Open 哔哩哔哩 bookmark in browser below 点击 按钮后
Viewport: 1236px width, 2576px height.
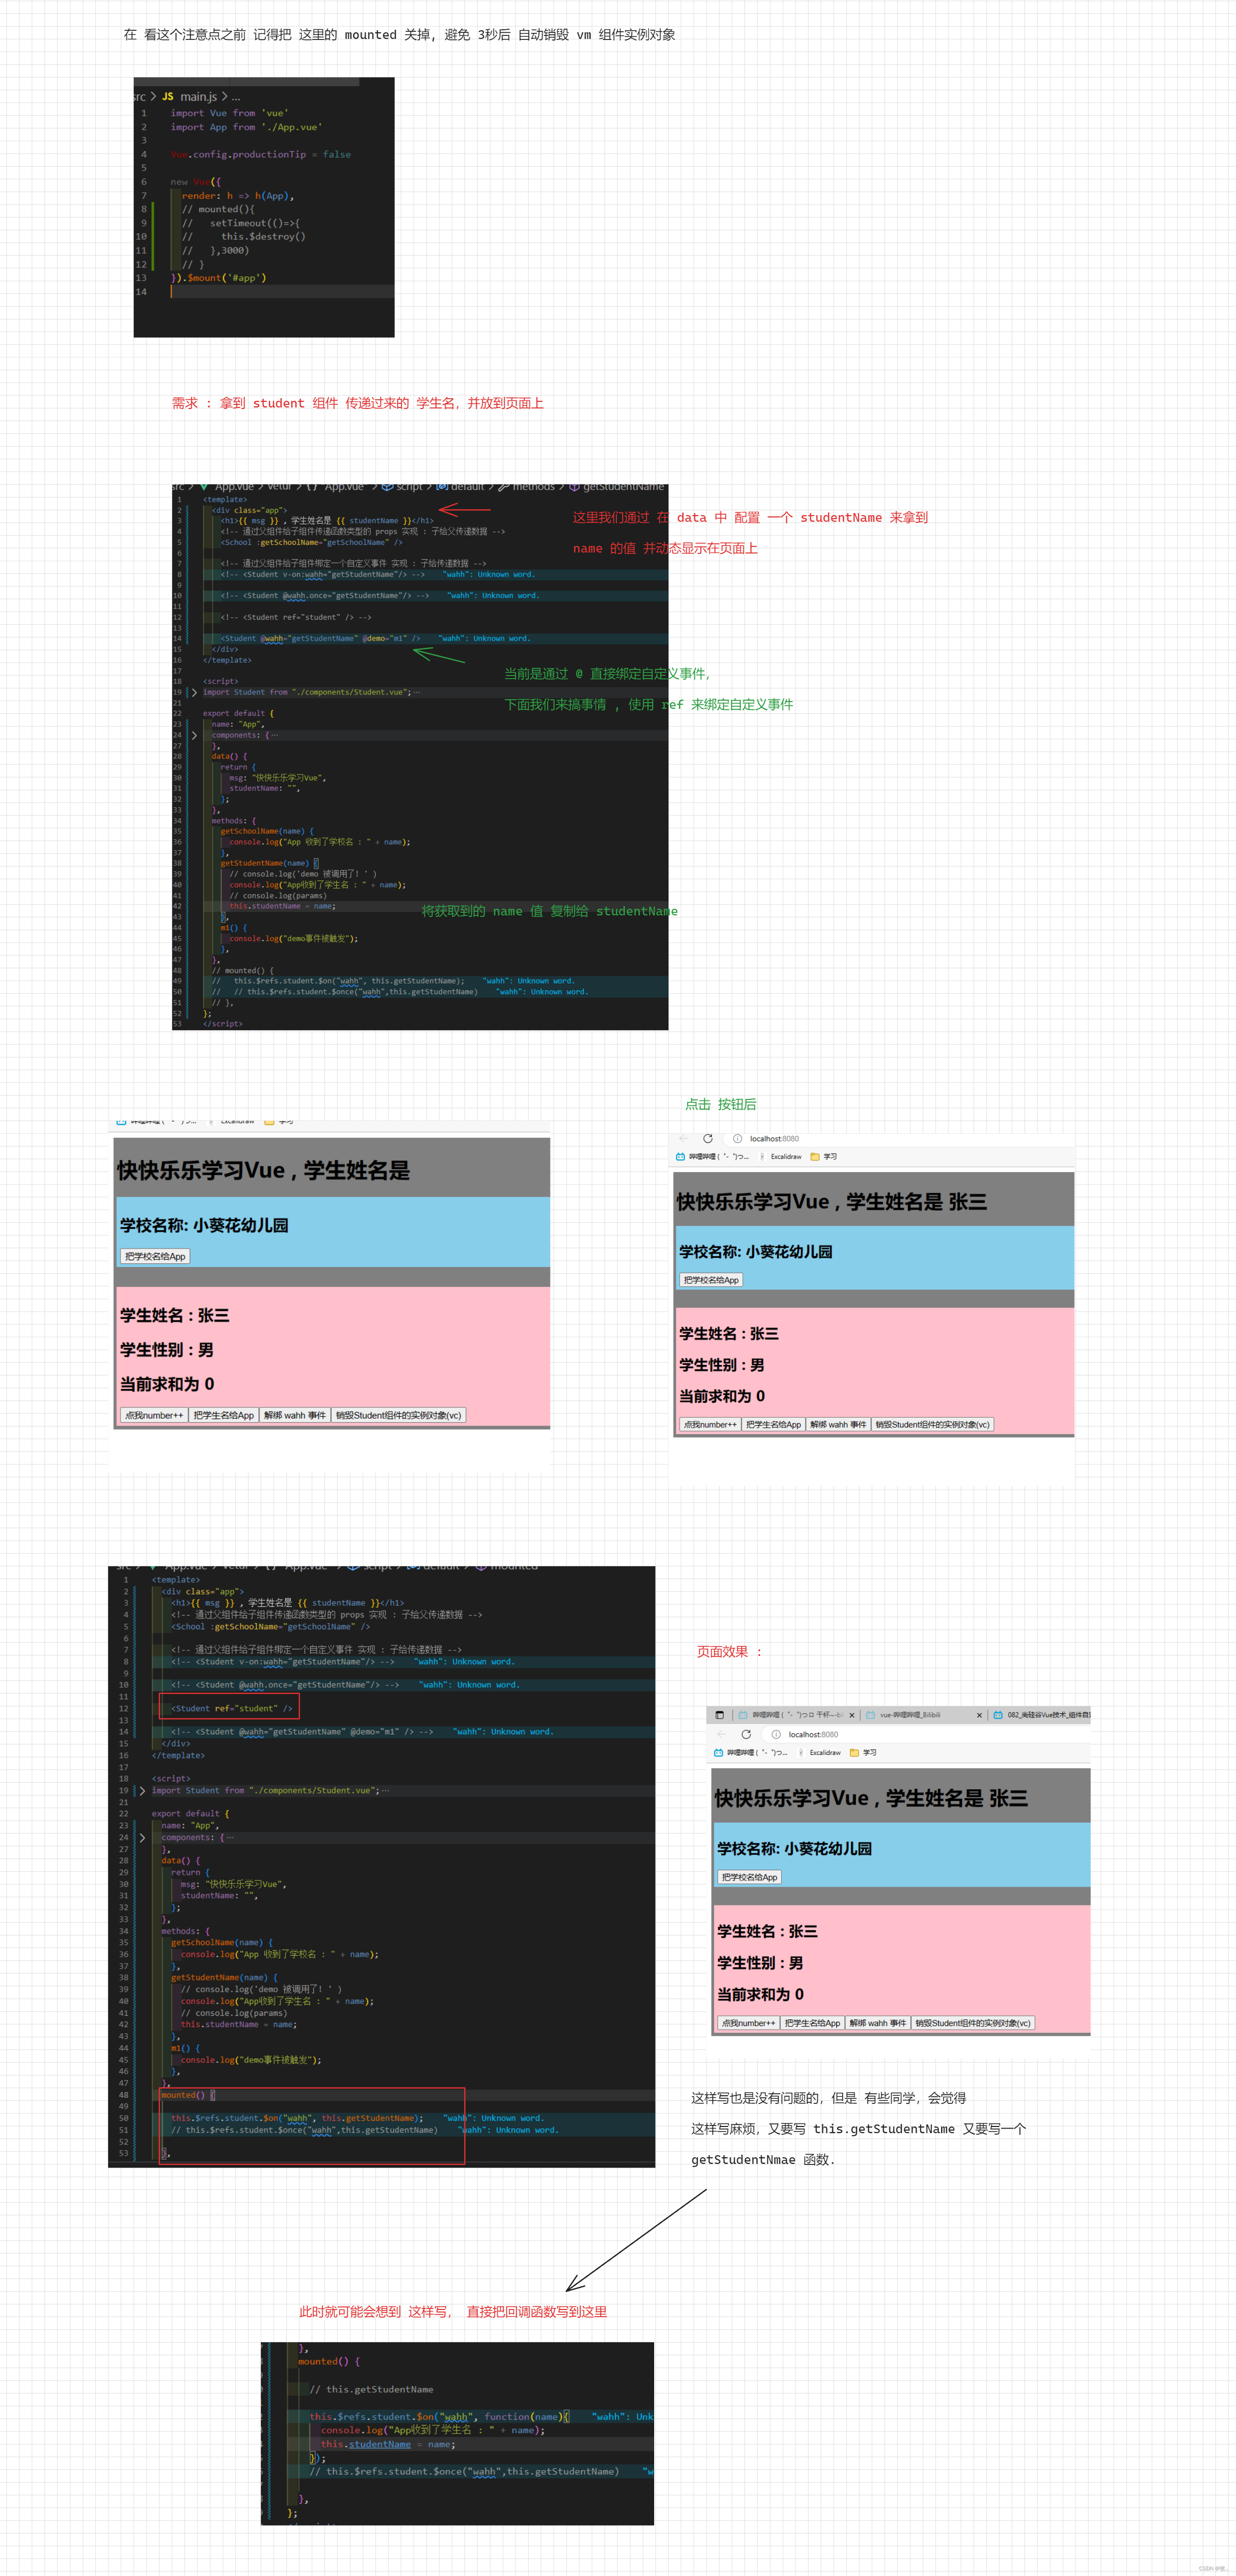712,1156
